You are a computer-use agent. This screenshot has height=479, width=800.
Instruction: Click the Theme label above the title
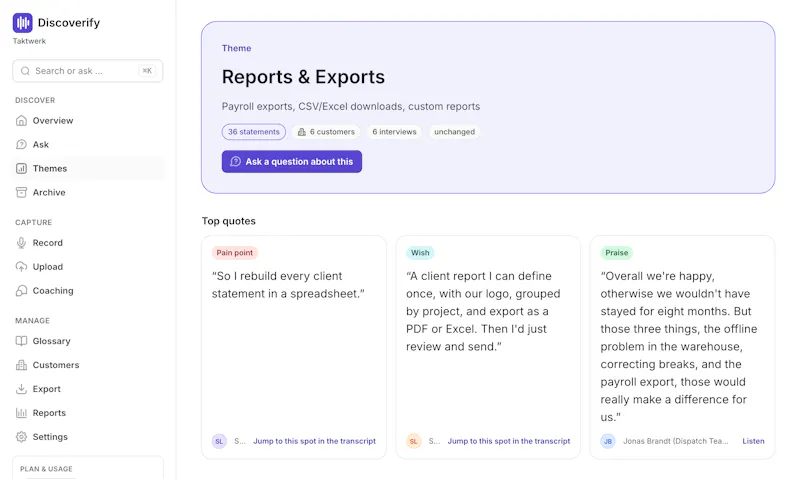[236, 48]
